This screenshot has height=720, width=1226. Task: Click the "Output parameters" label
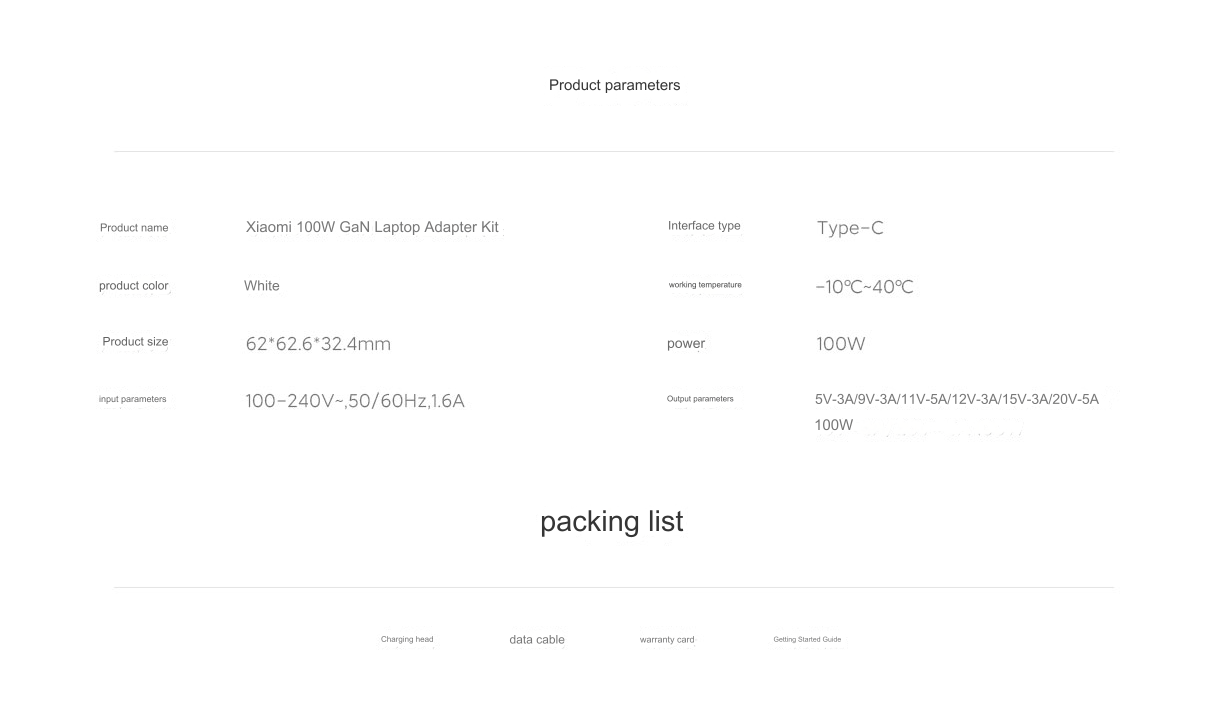700,399
